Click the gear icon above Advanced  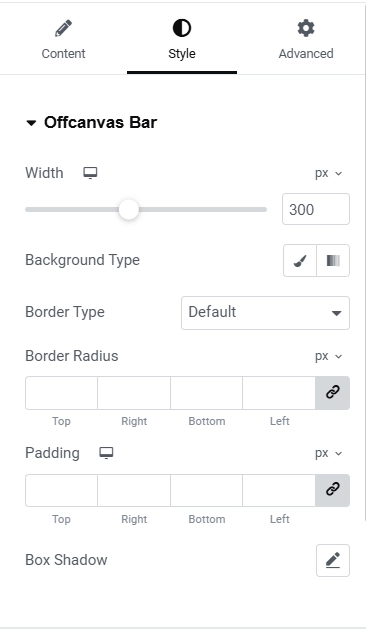(x=306, y=28)
